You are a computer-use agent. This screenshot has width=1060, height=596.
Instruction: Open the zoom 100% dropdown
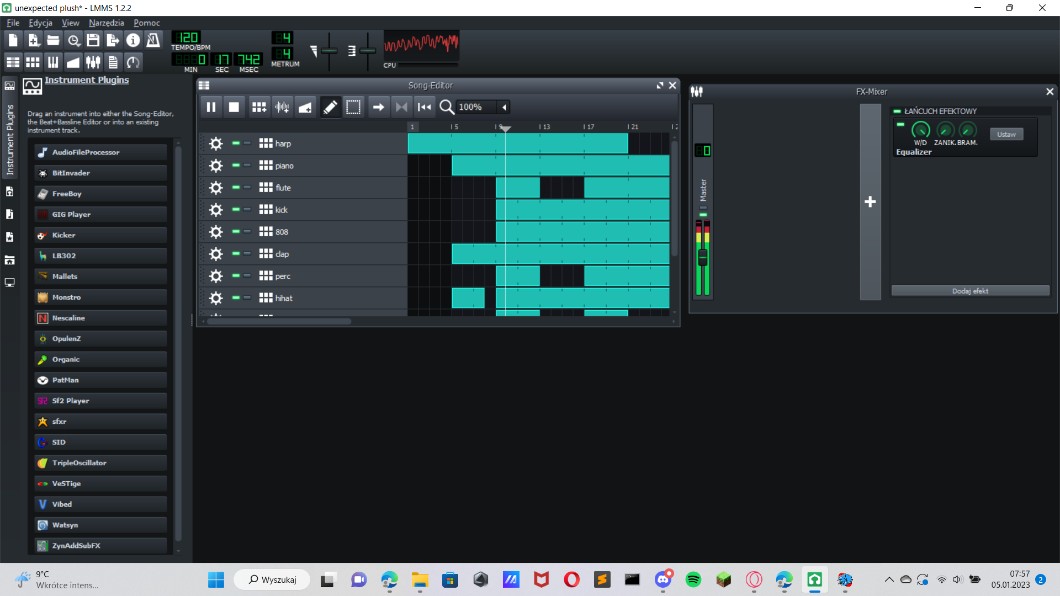coord(504,107)
